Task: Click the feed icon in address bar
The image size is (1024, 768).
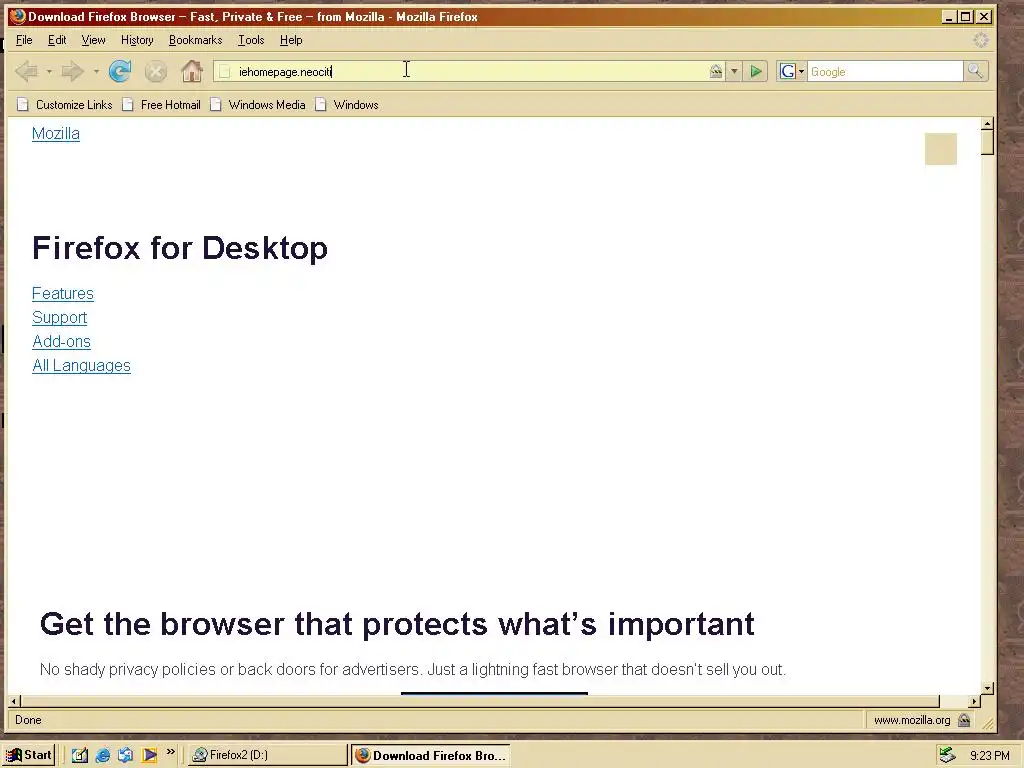Action: (716, 72)
